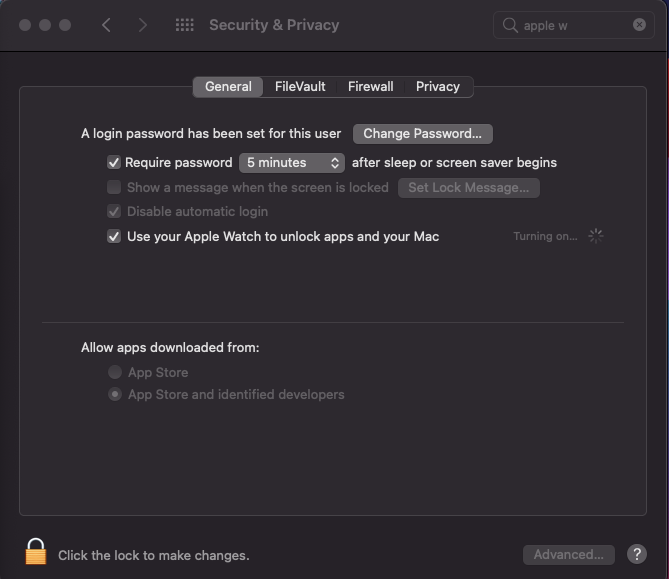Click the Turning on progress spinner
The height and width of the screenshot is (579, 669).
[x=596, y=236]
